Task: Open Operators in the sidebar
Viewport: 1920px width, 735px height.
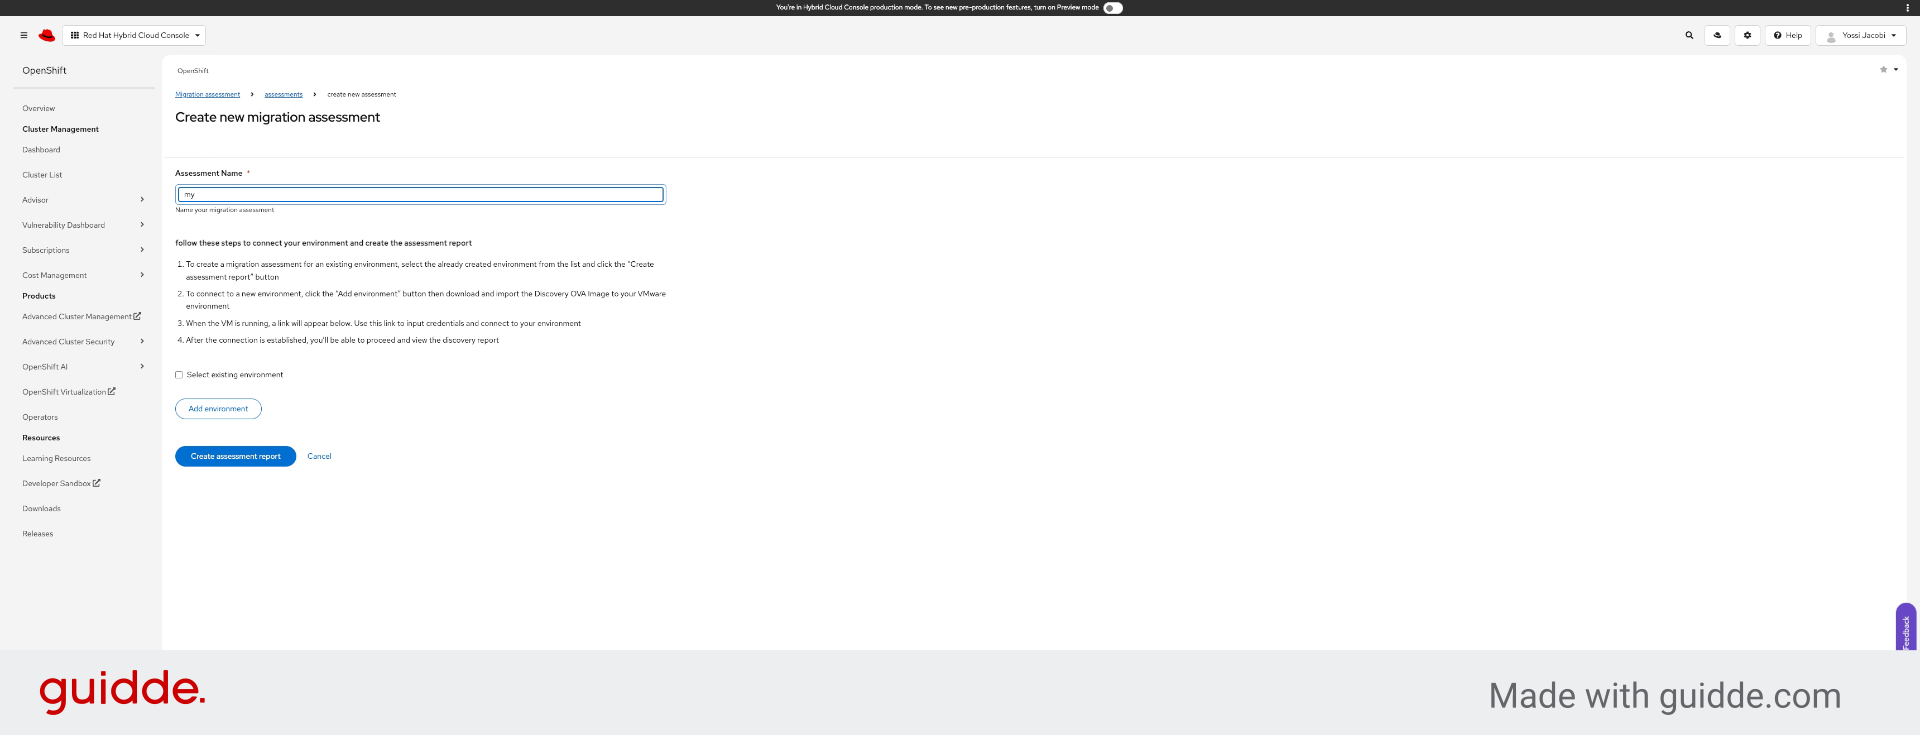Action: (40, 417)
